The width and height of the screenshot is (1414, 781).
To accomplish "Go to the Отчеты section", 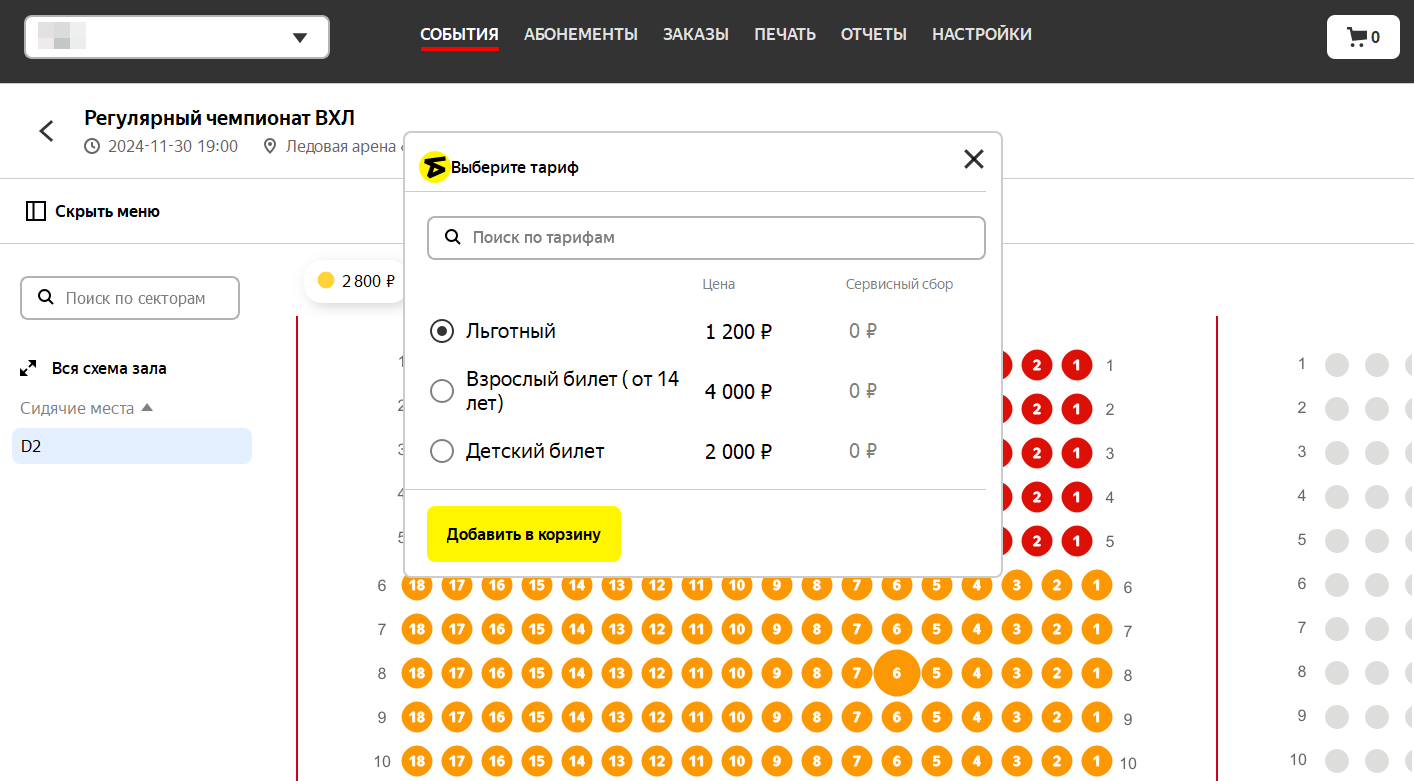I will (873, 34).
